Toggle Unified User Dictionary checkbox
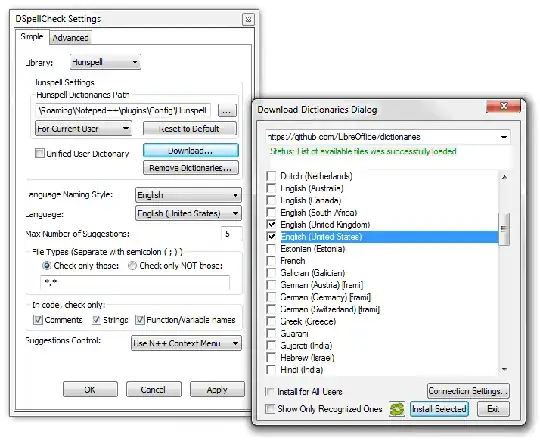The height and width of the screenshot is (441, 540). tap(40, 153)
